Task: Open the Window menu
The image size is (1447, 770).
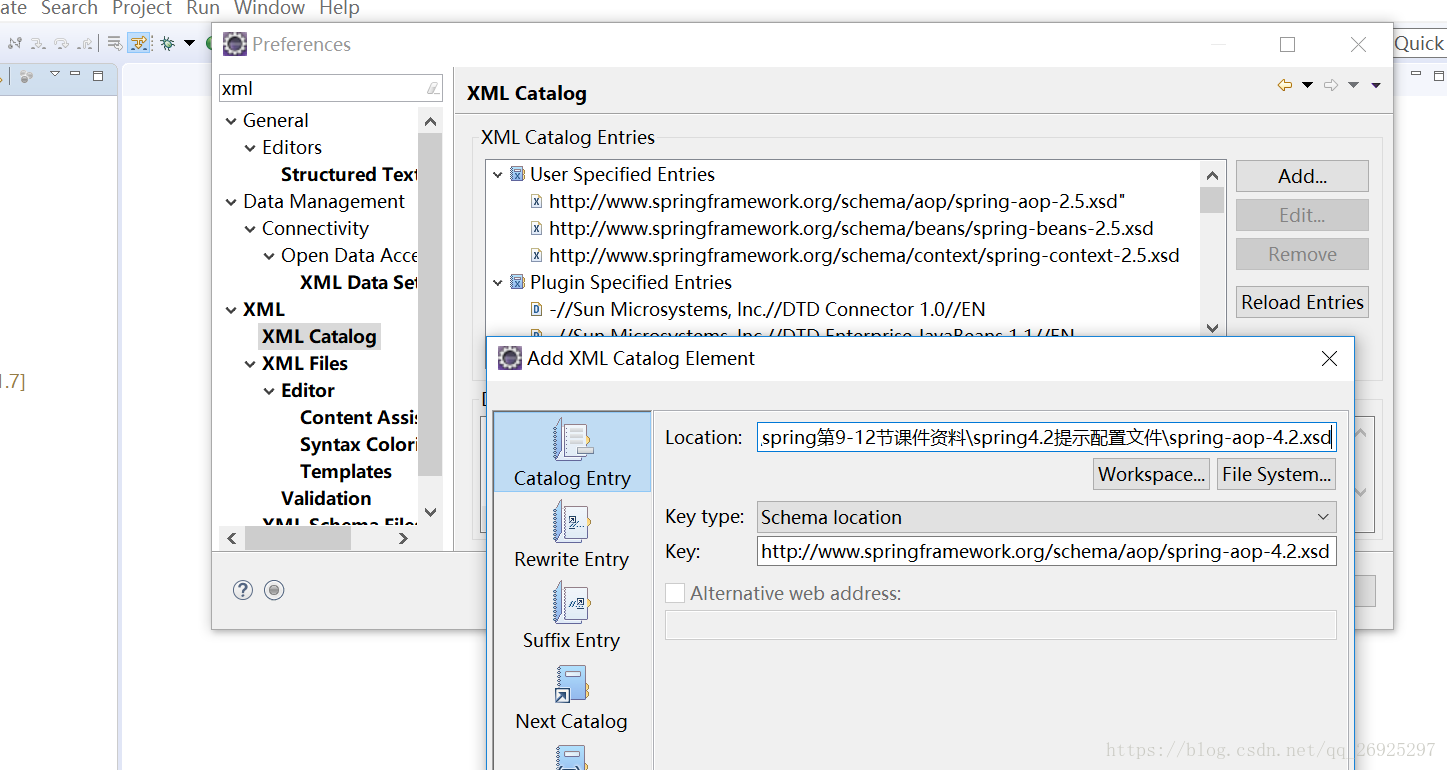Action: point(269,9)
